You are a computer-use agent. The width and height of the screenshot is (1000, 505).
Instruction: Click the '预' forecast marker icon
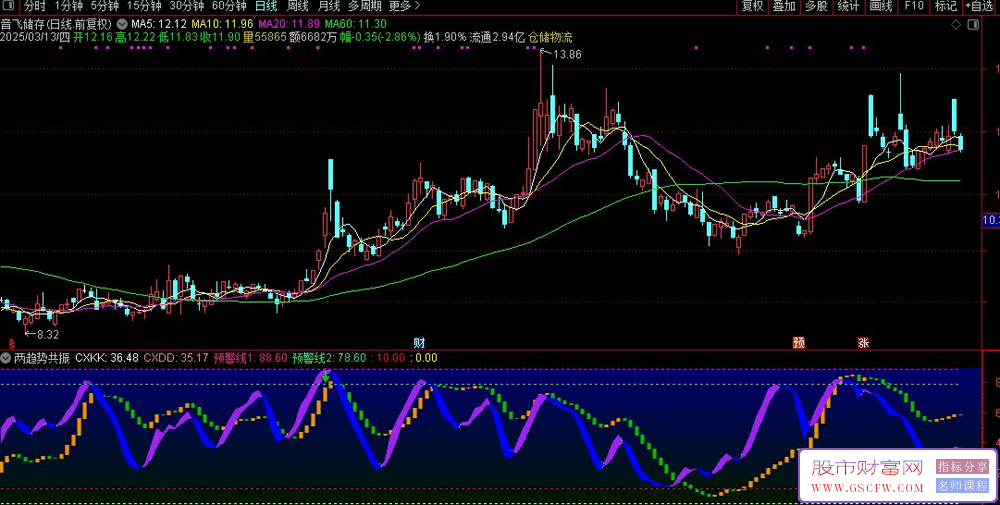pos(799,342)
